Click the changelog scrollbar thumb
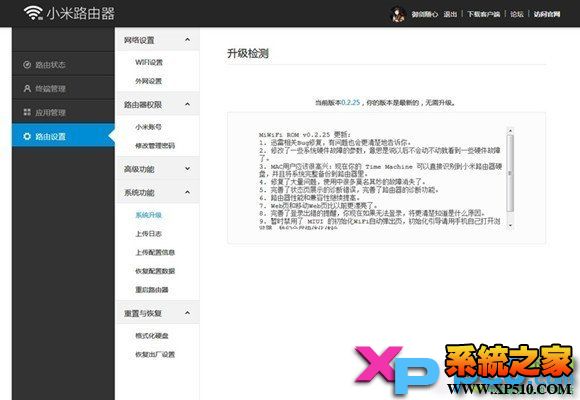580x400 pixels. point(510,173)
